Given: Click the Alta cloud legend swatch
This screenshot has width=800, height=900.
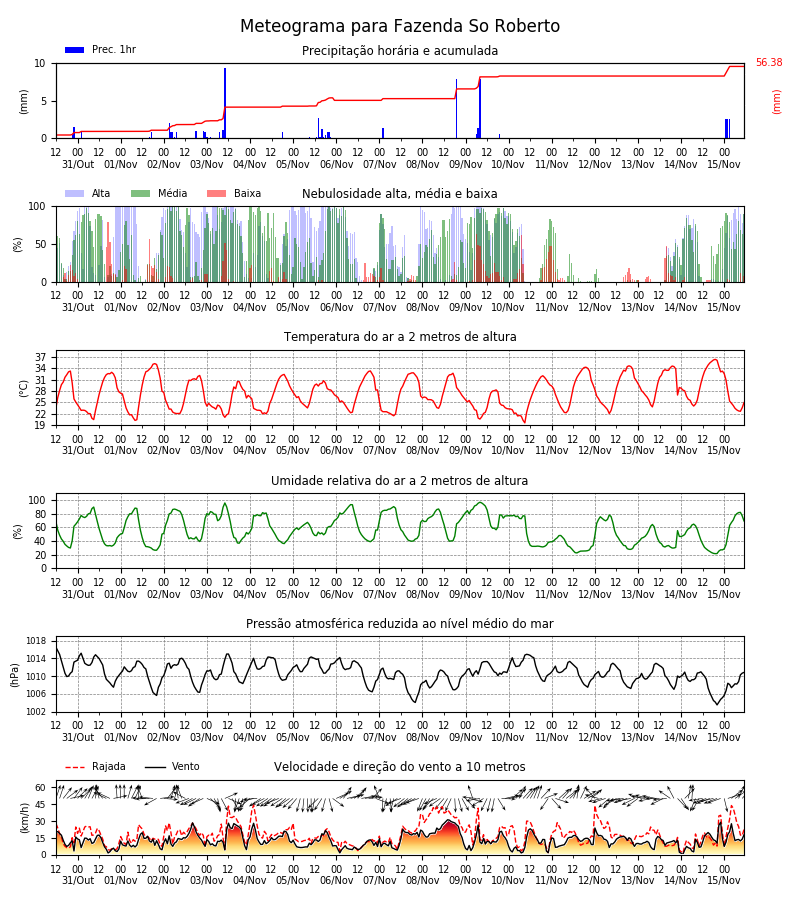Looking at the screenshot, I should click(75, 194).
